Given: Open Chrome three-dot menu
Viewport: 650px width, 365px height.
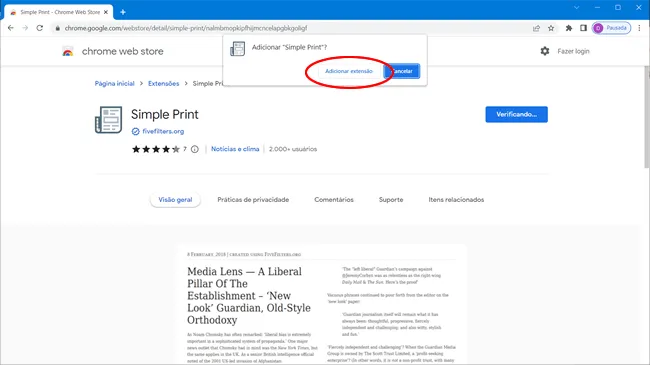Looking at the screenshot, I should (639, 28).
